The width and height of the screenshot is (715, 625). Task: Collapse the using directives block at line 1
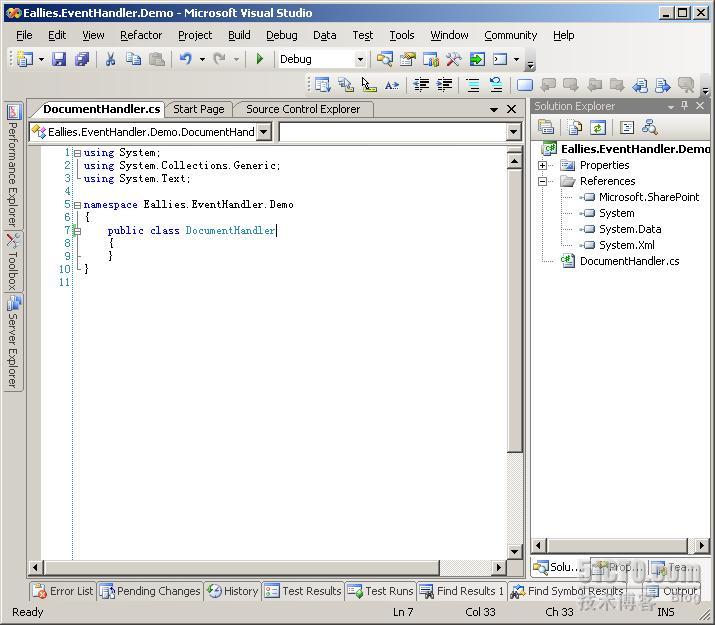coord(78,154)
